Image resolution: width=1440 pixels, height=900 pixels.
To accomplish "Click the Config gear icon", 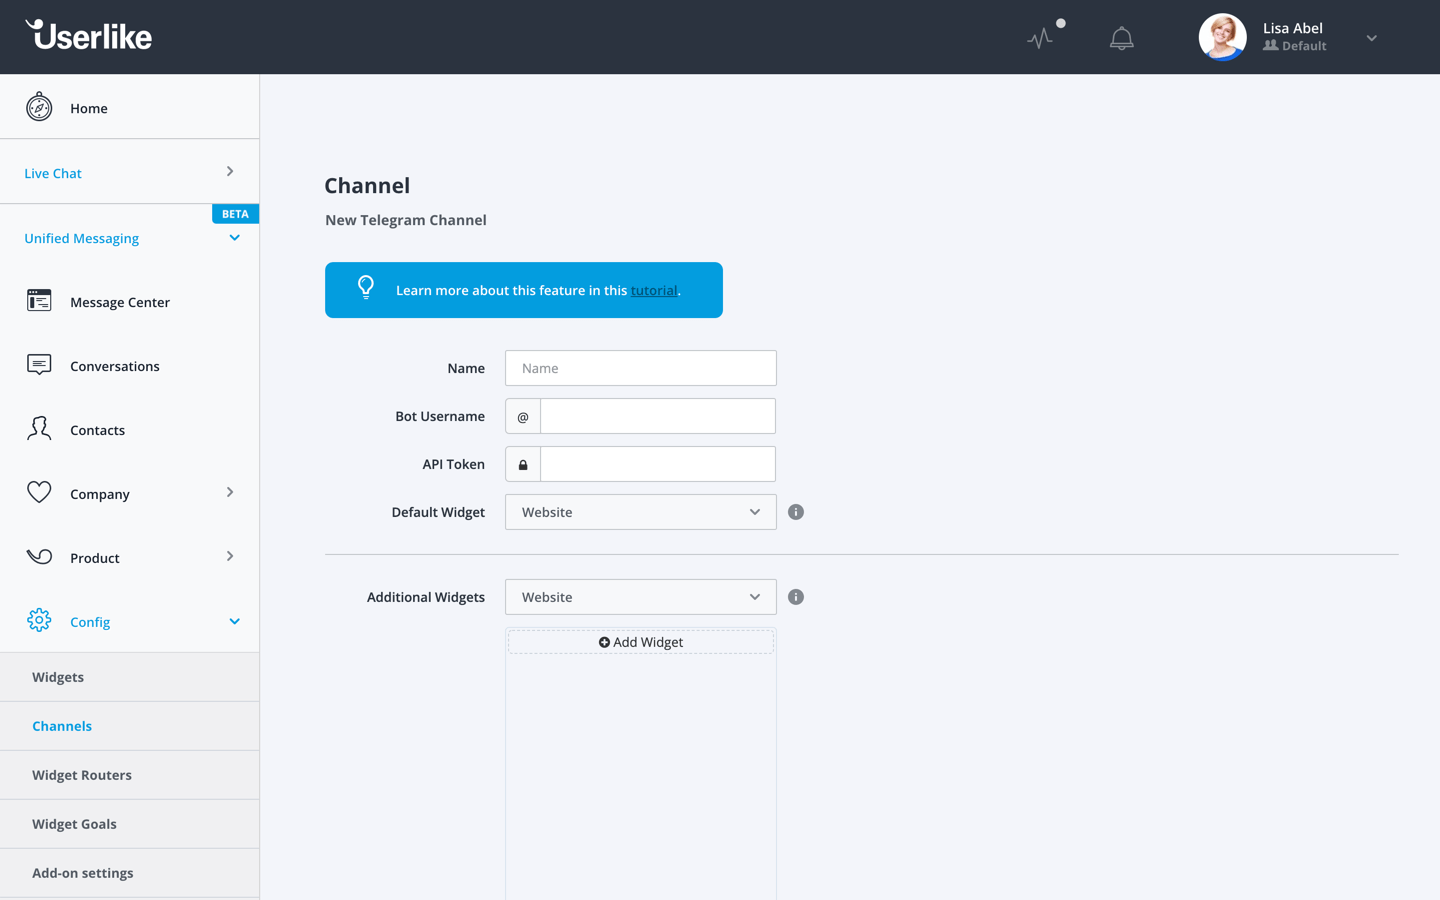I will [x=39, y=621].
